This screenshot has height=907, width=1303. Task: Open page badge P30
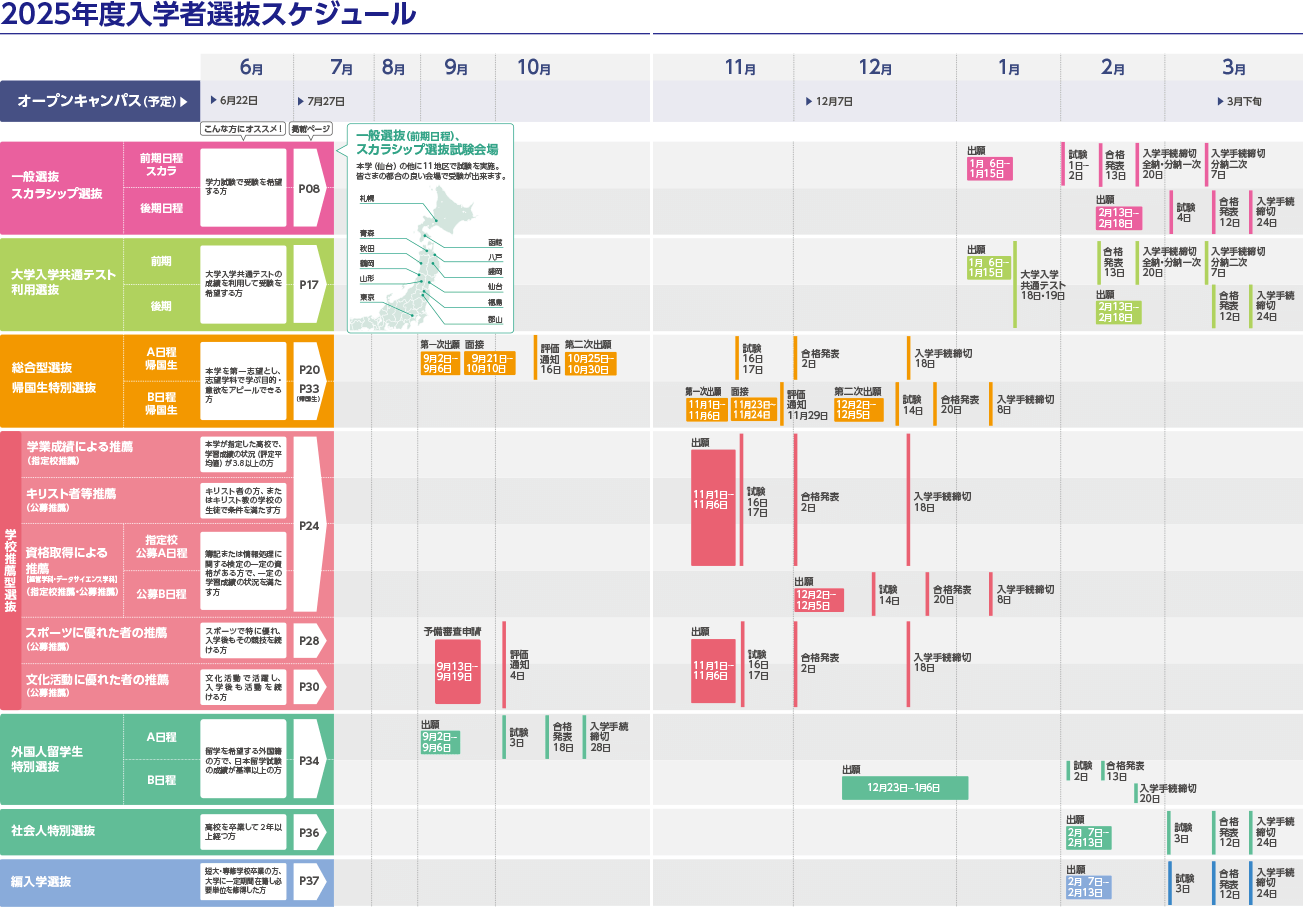(310, 687)
